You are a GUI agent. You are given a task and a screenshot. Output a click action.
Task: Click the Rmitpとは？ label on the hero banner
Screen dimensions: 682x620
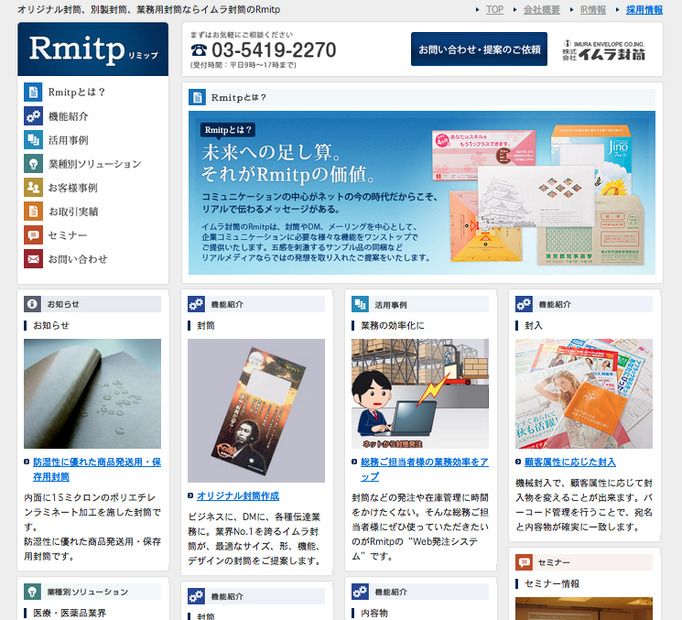pyautogui.click(x=228, y=130)
